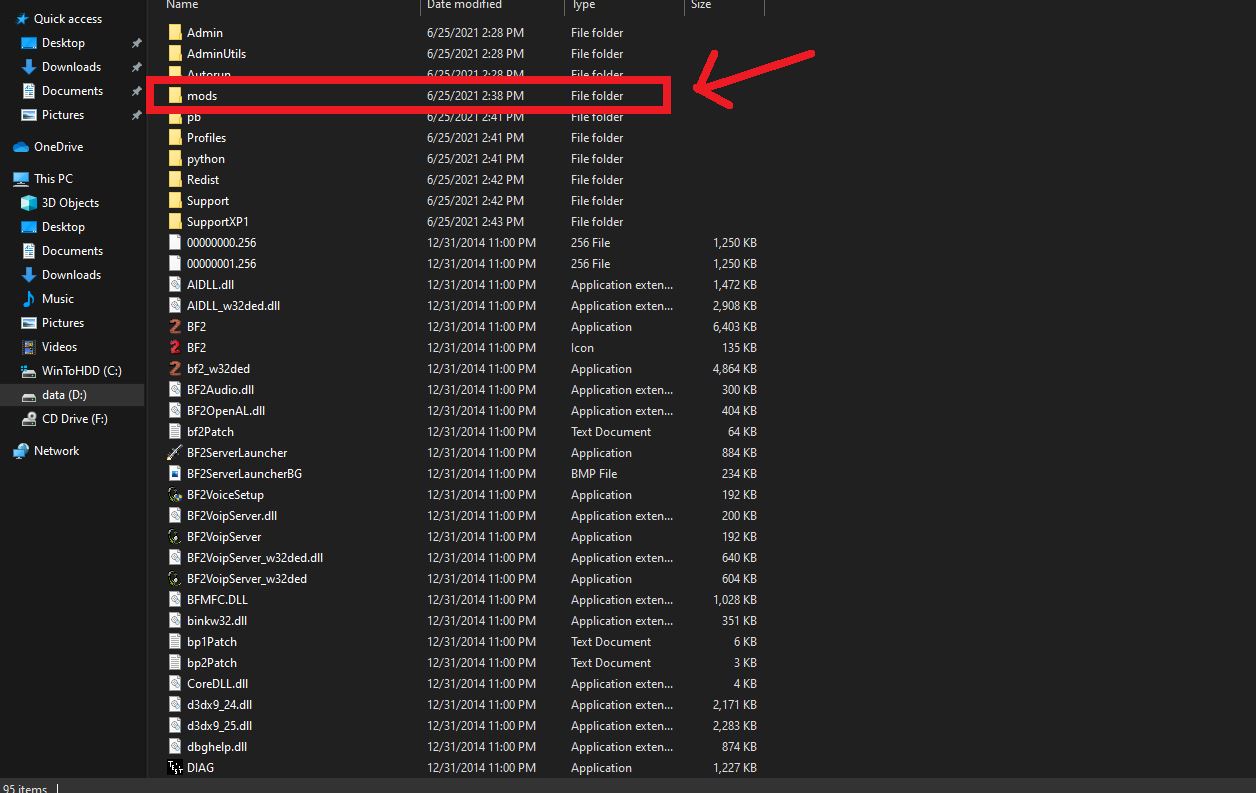Click the BF2 application icon (6,403 KB)
The width and height of the screenshot is (1256, 793).
(175, 327)
